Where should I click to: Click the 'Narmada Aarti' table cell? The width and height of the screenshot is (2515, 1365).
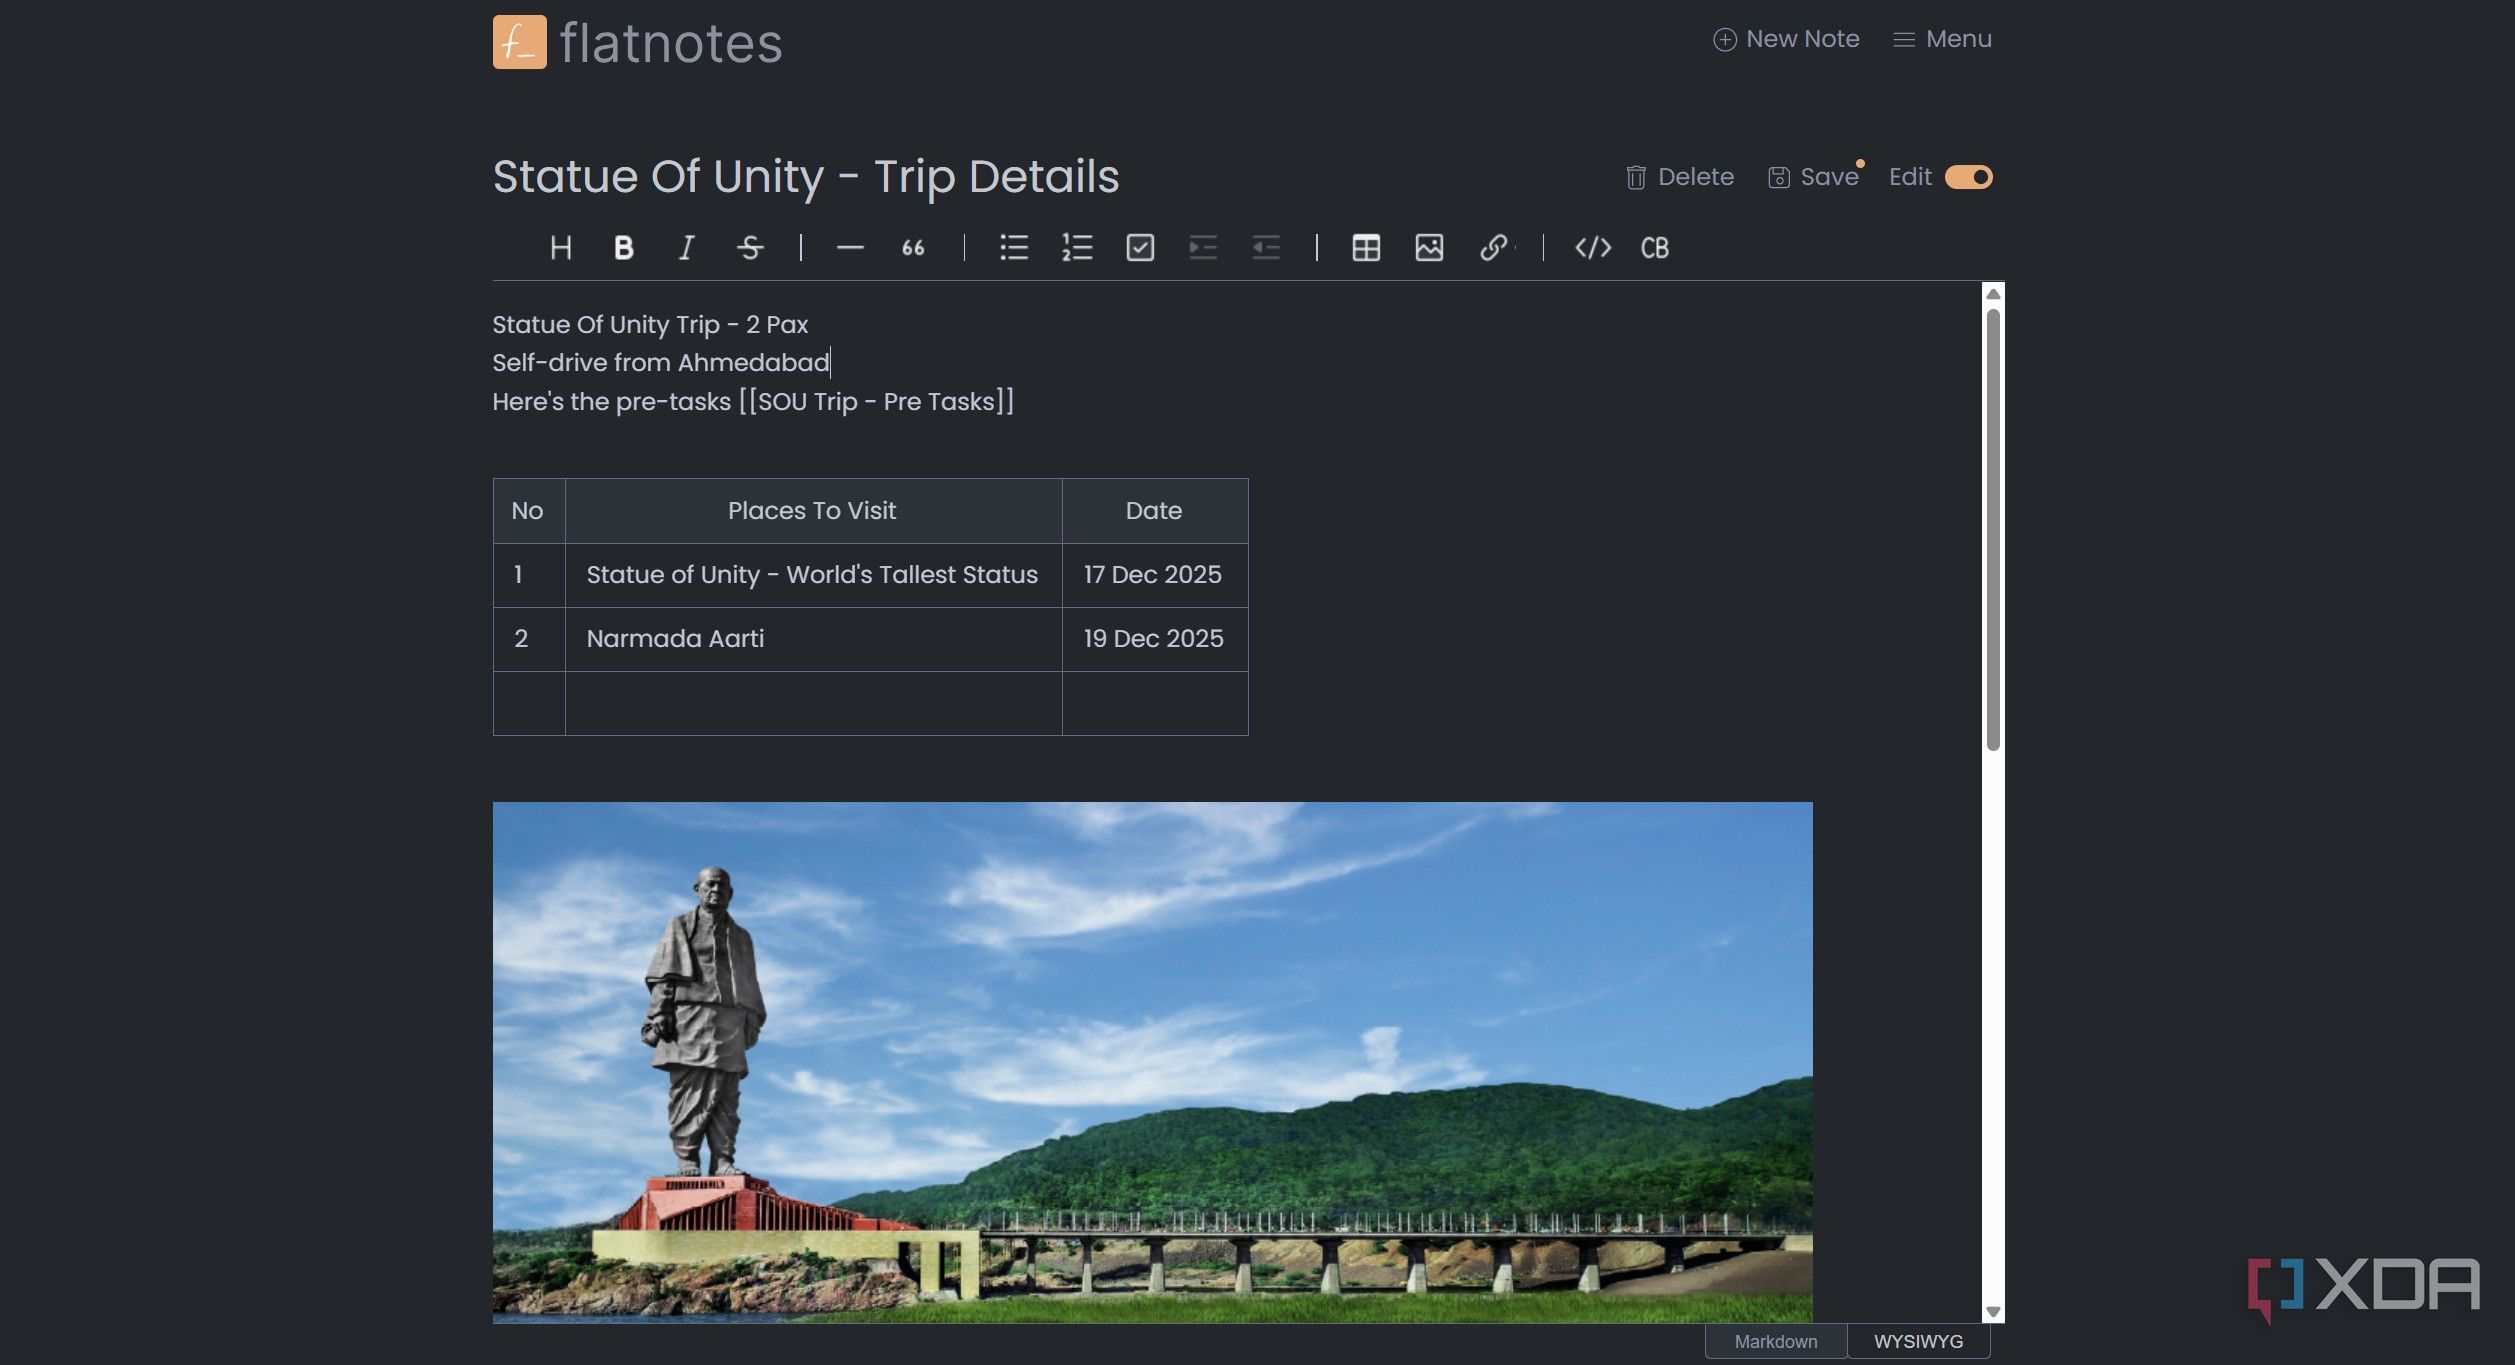[813, 639]
